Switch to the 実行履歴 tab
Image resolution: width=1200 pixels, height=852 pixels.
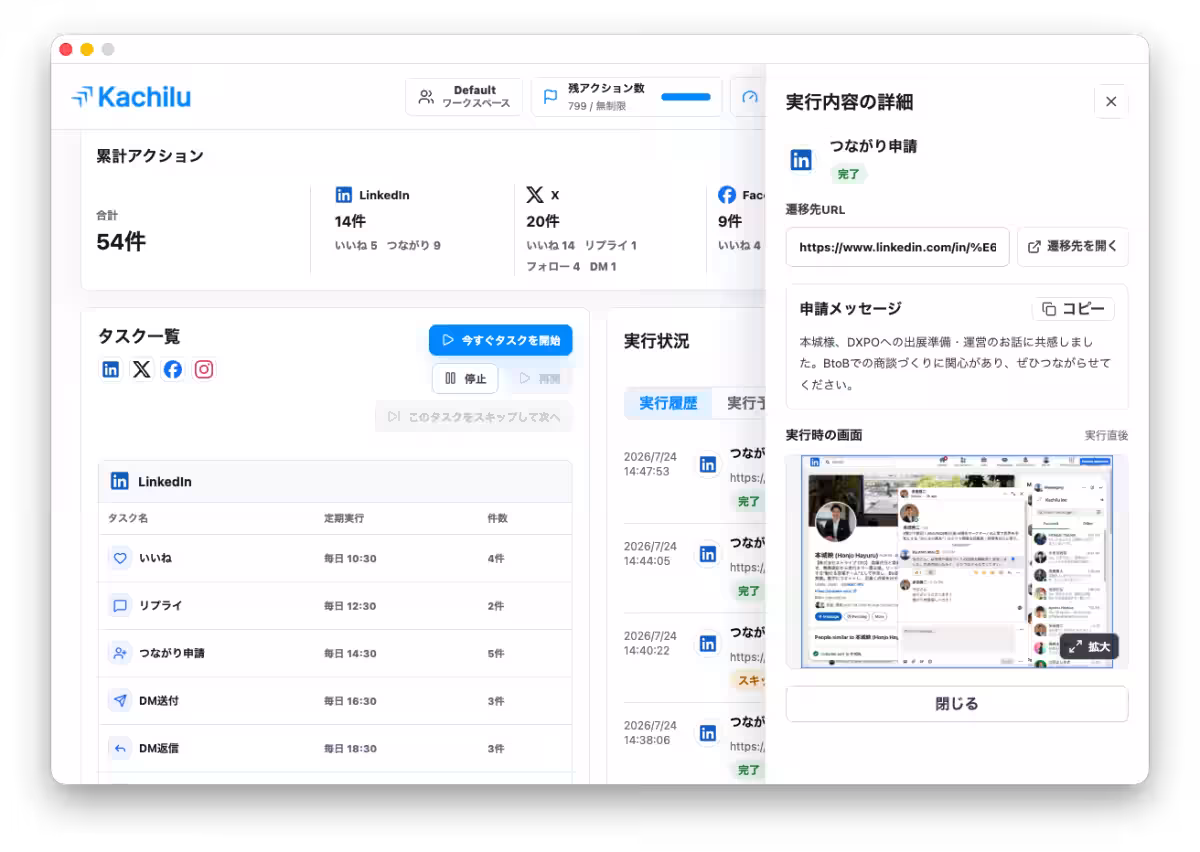click(668, 403)
